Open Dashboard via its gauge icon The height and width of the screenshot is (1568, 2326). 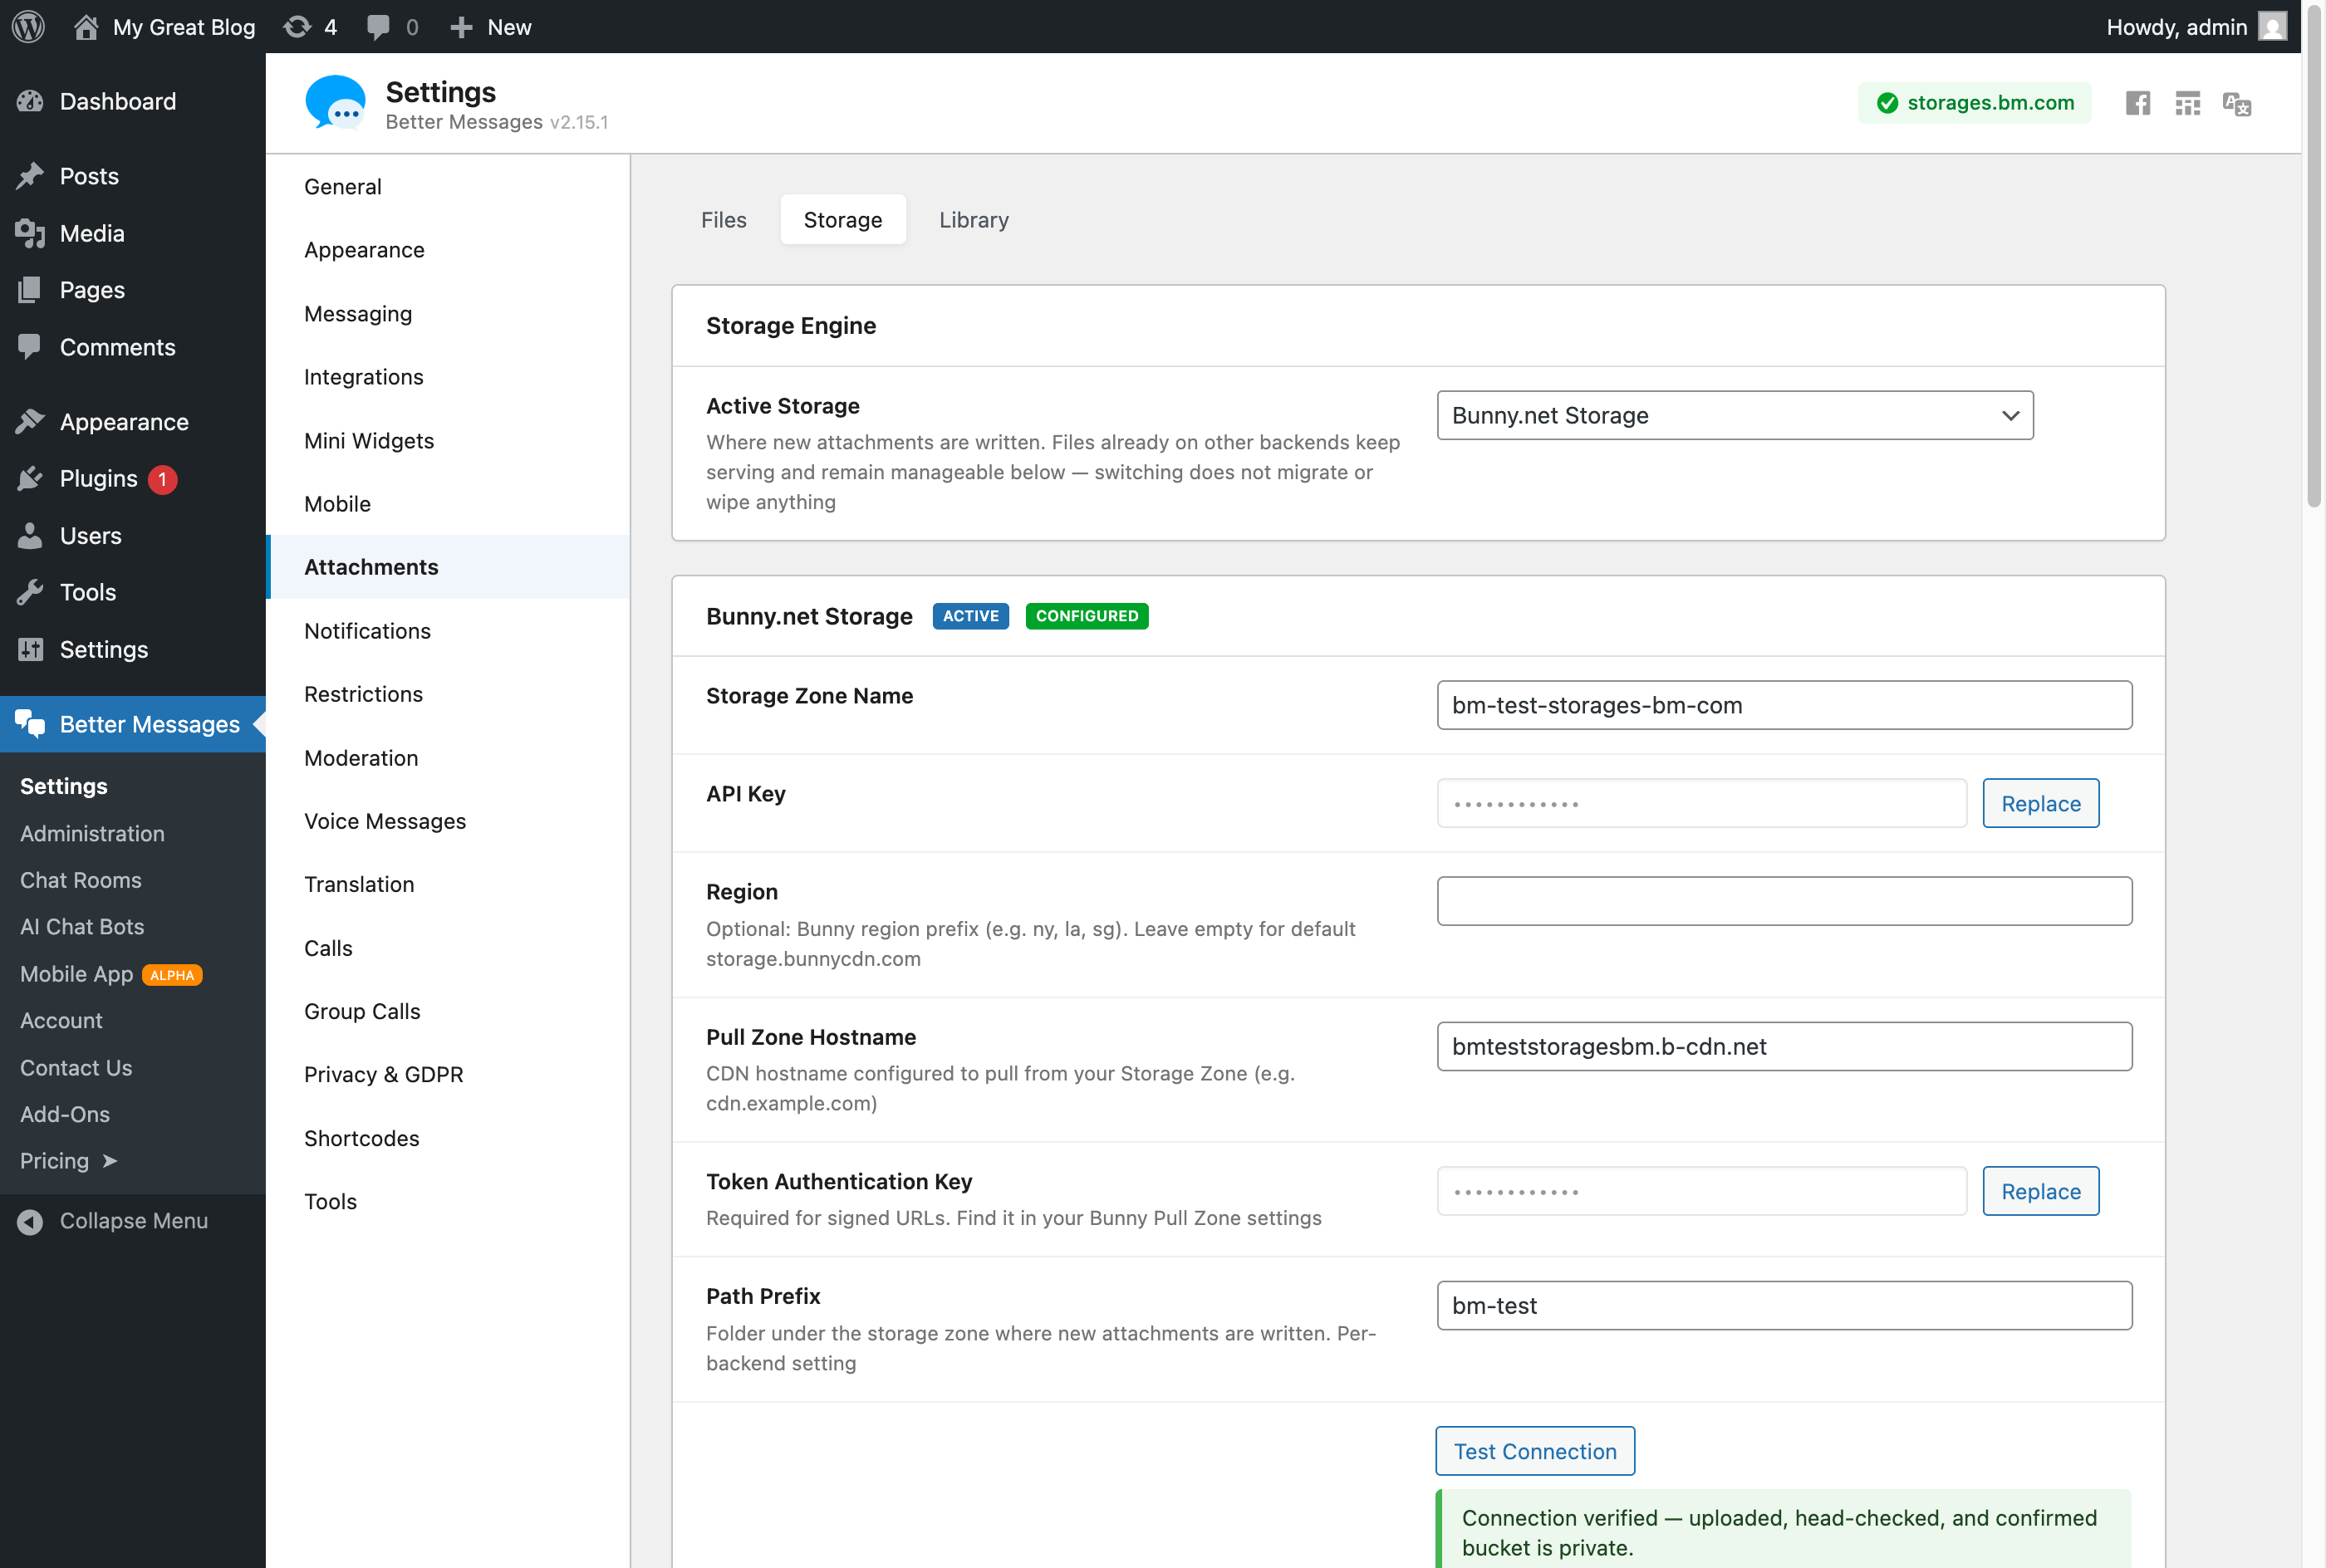point(30,101)
